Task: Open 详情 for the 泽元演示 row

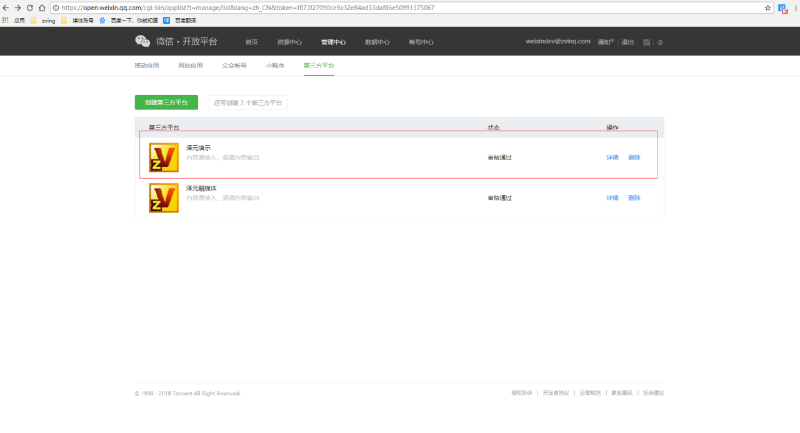Action: [x=612, y=158]
